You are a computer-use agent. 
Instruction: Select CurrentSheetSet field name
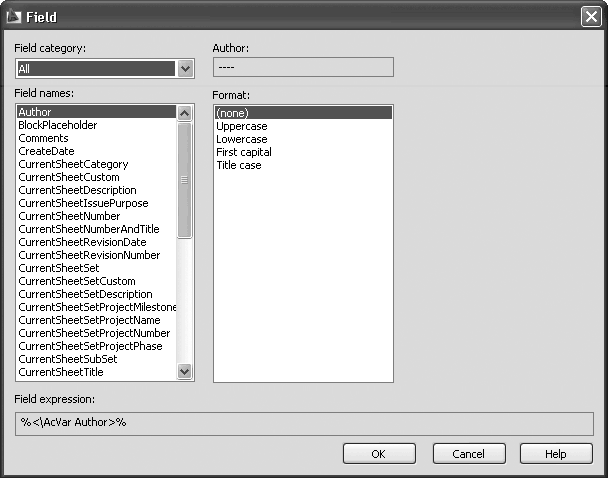click(59, 268)
